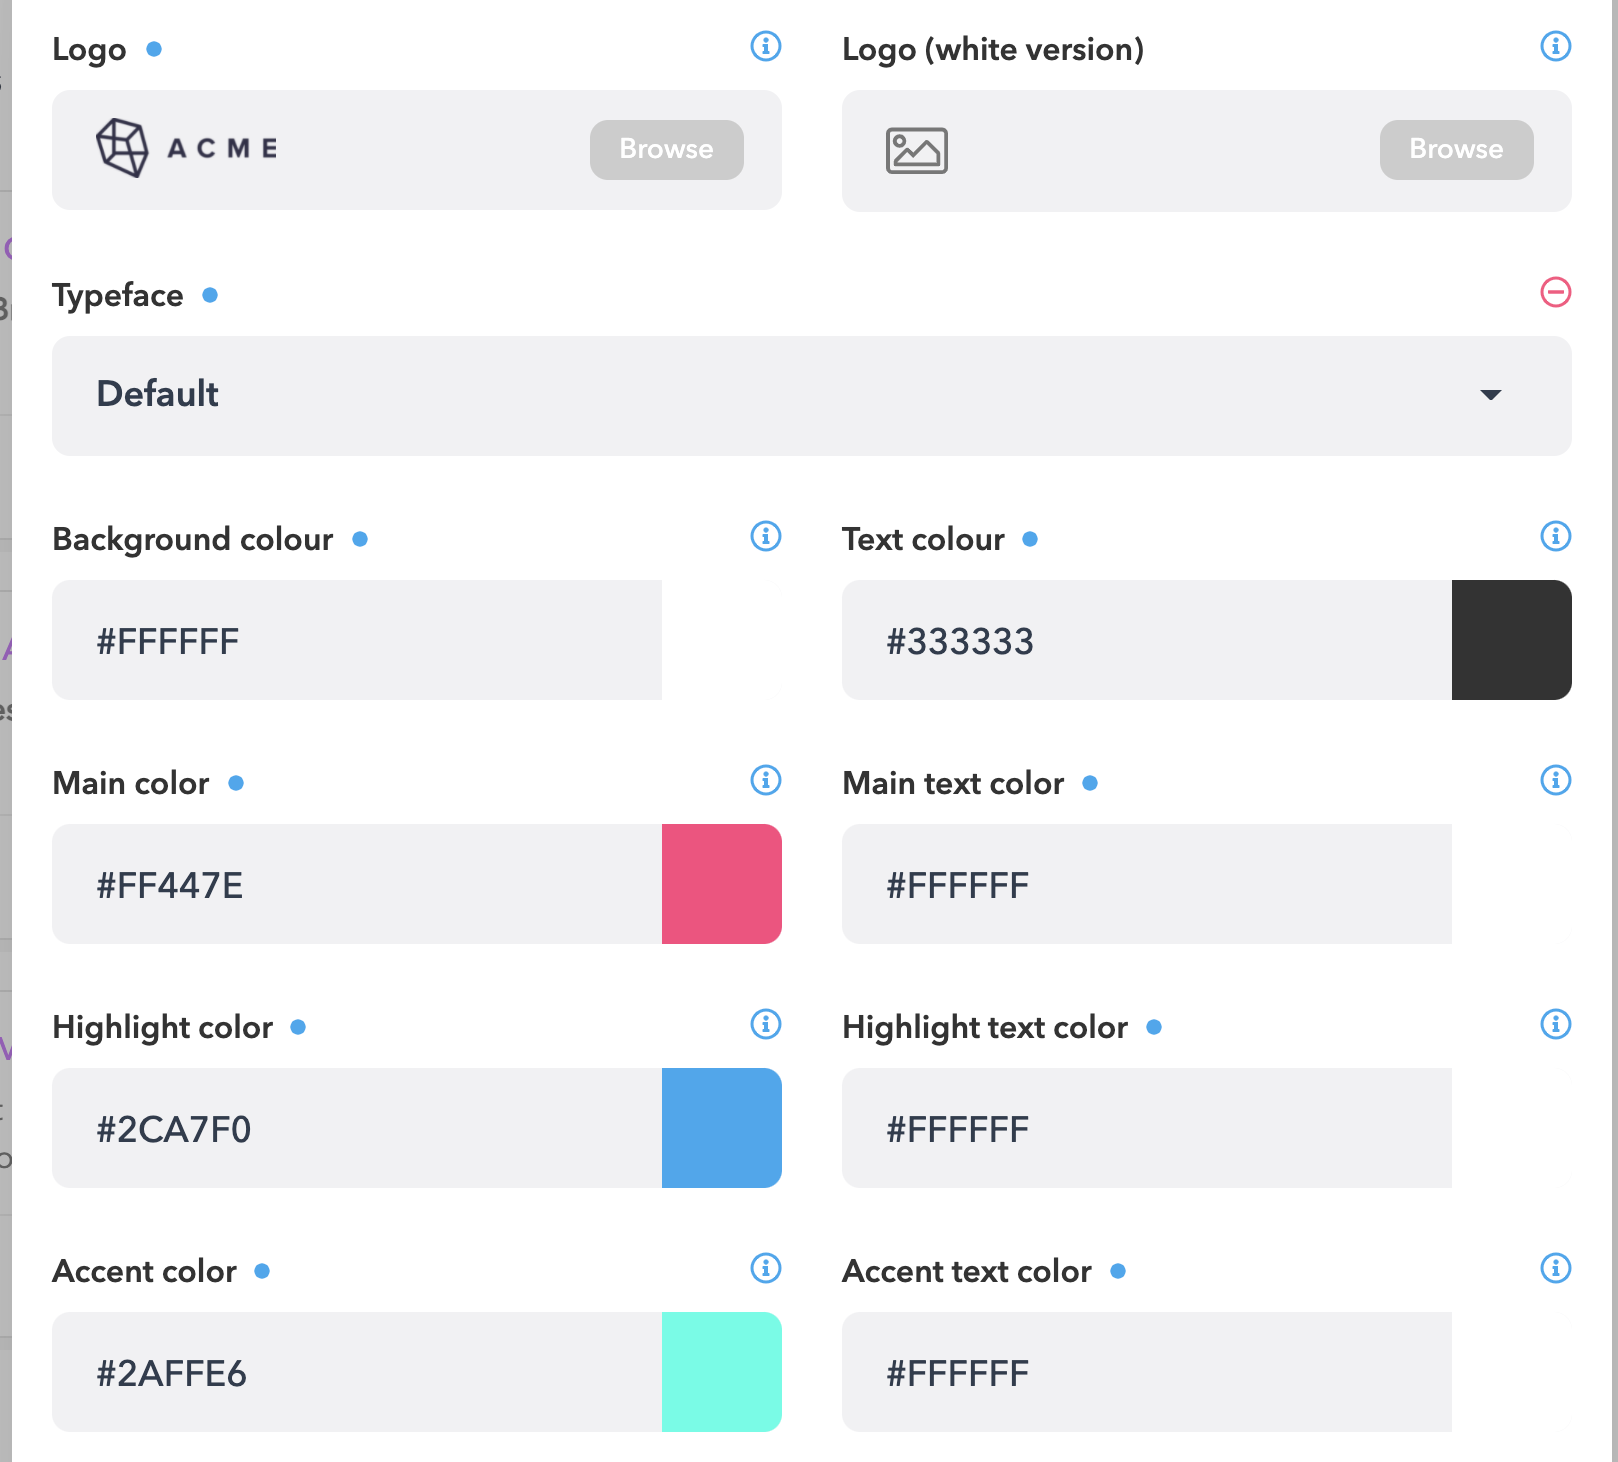Open info icon for Logo (white version)
The width and height of the screenshot is (1618, 1462).
point(1556,46)
